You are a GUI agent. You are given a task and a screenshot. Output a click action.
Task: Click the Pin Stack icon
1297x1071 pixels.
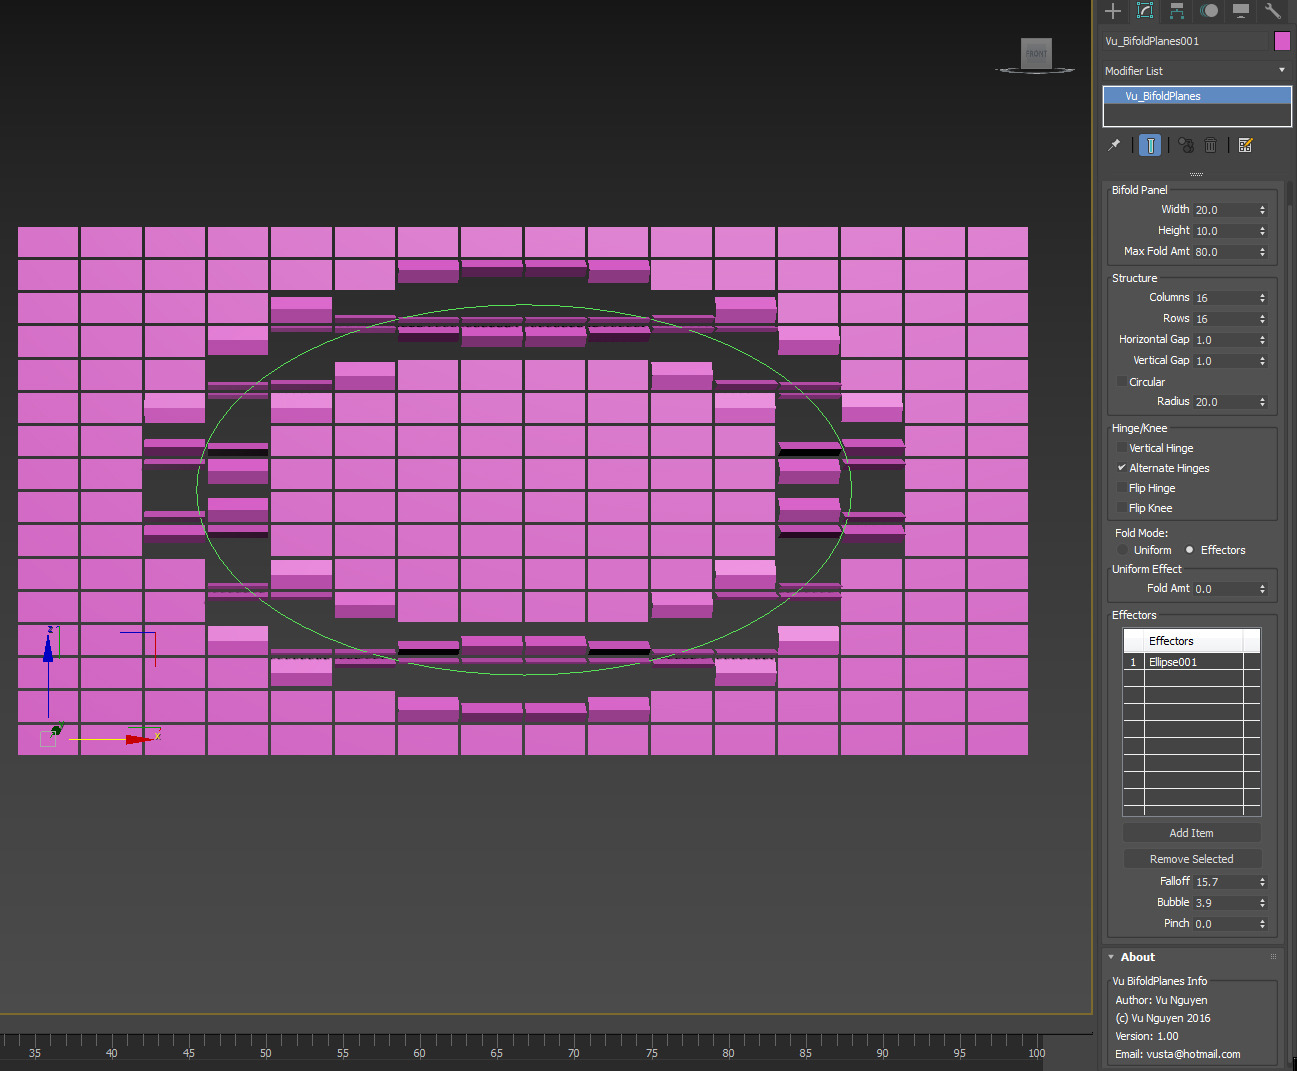point(1114,145)
